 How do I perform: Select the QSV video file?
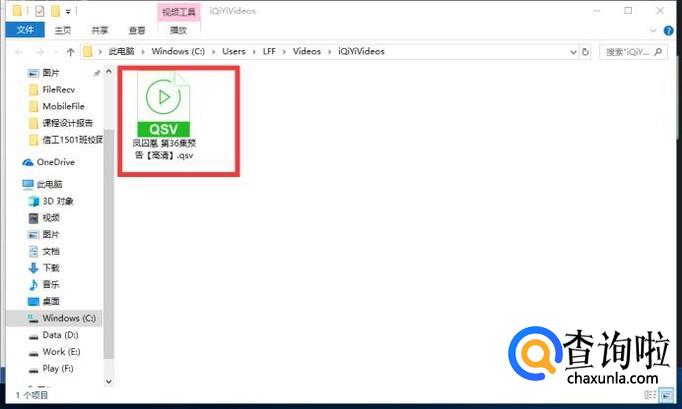tap(164, 116)
